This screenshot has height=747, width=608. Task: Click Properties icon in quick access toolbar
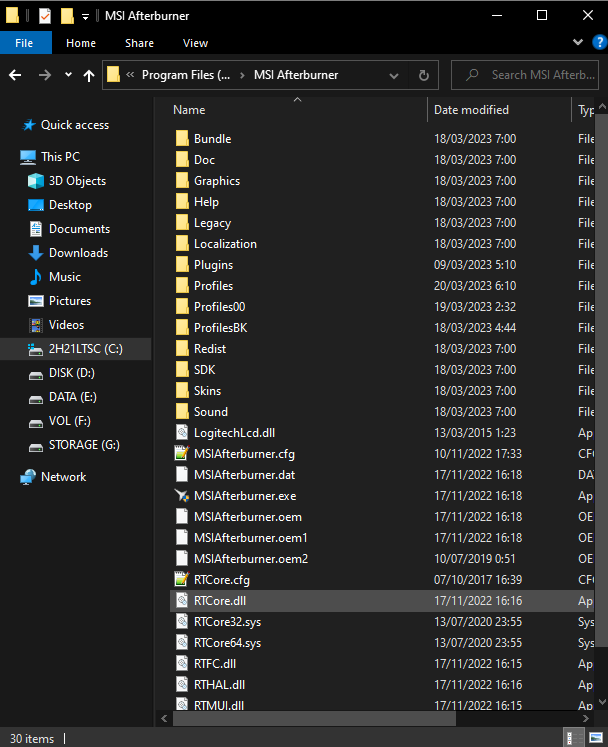[44, 16]
